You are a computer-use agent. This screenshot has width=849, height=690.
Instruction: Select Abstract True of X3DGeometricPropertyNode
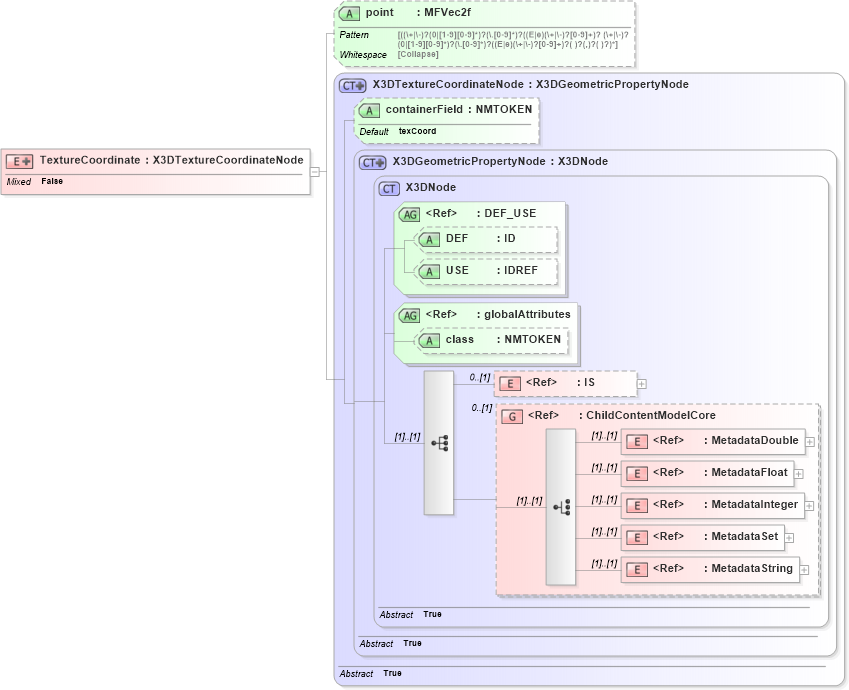(x=390, y=643)
